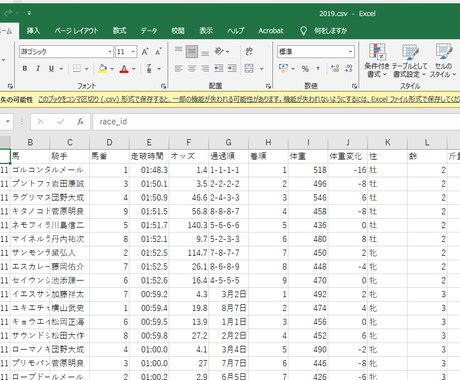Click merge and center icon
This screenshot has width=460, height=380.
coord(249,68)
